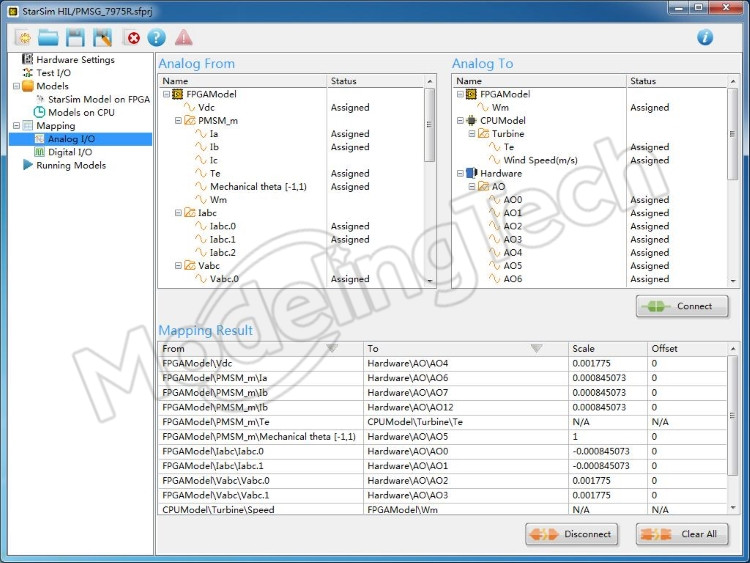Open Running Models in sidebar
The height and width of the screenshot is (563, 750).
point(71,166)
